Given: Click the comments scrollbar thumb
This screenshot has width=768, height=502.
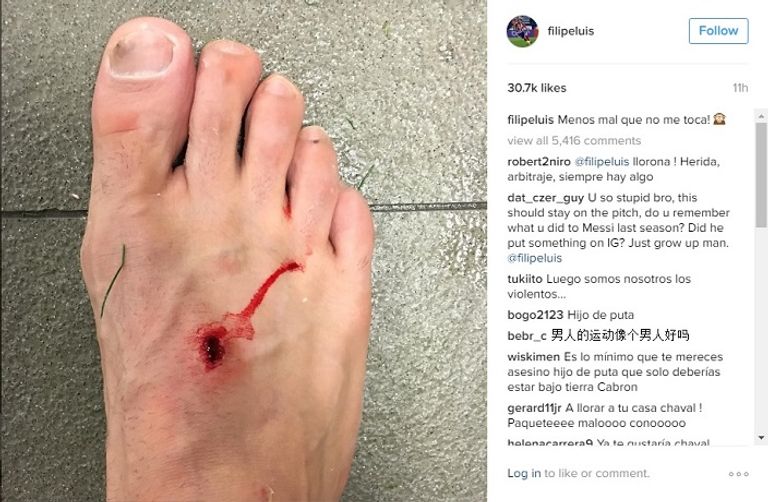Looking at the screenshot, I should tap(761, 174).
